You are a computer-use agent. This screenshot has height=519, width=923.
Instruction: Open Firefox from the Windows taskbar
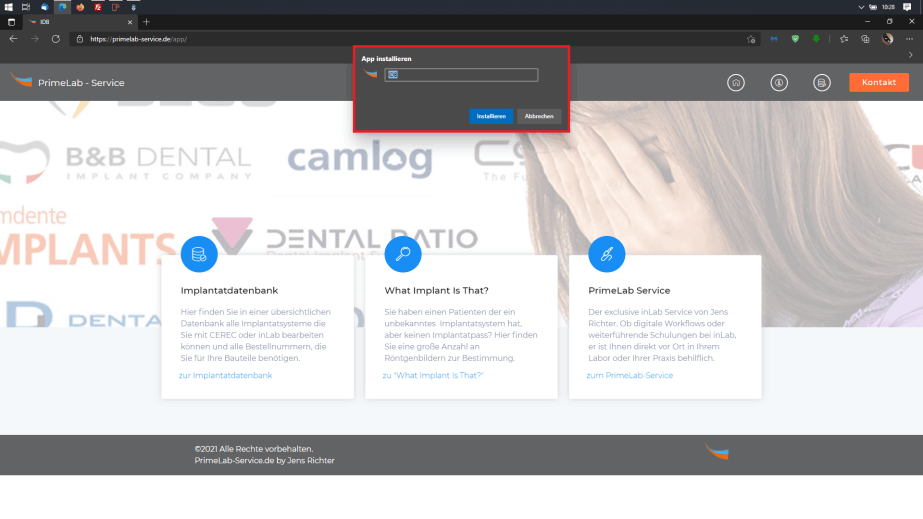[x=80, y=7]
